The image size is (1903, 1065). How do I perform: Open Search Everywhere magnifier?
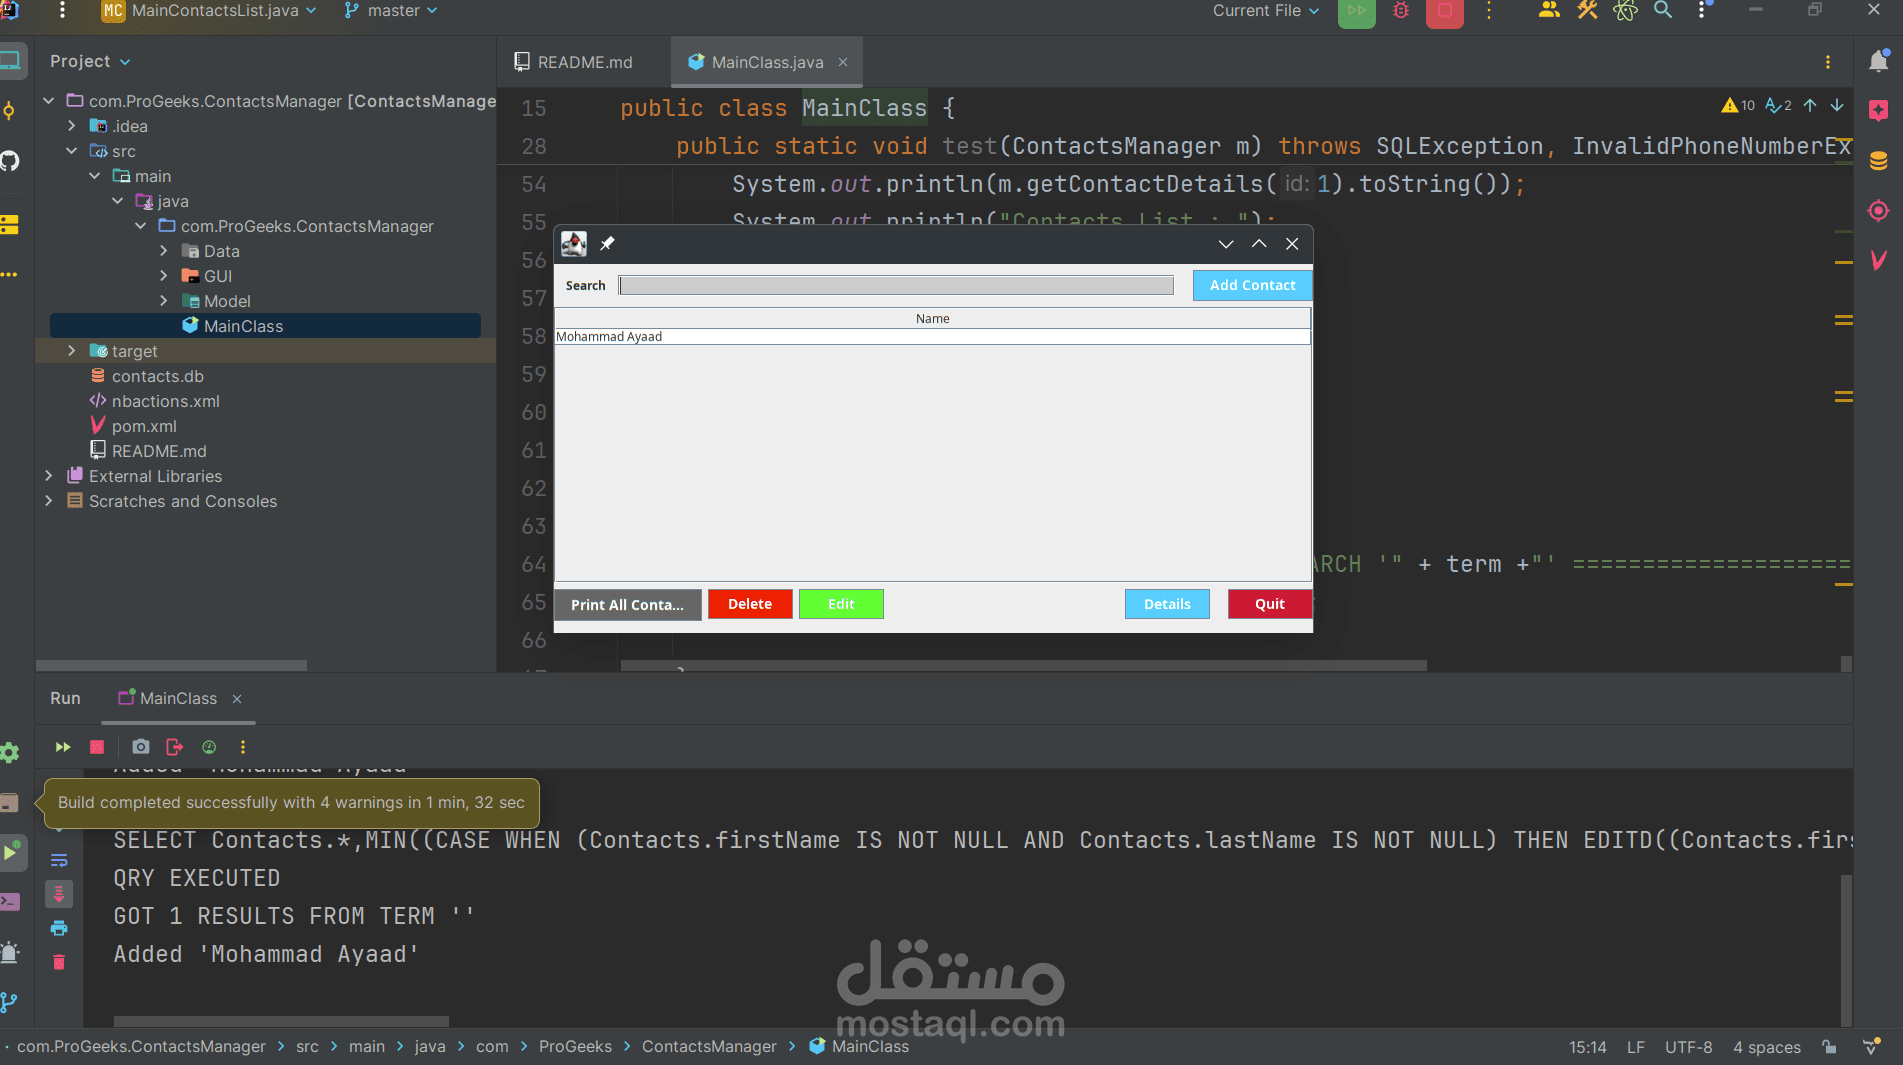1663,10
